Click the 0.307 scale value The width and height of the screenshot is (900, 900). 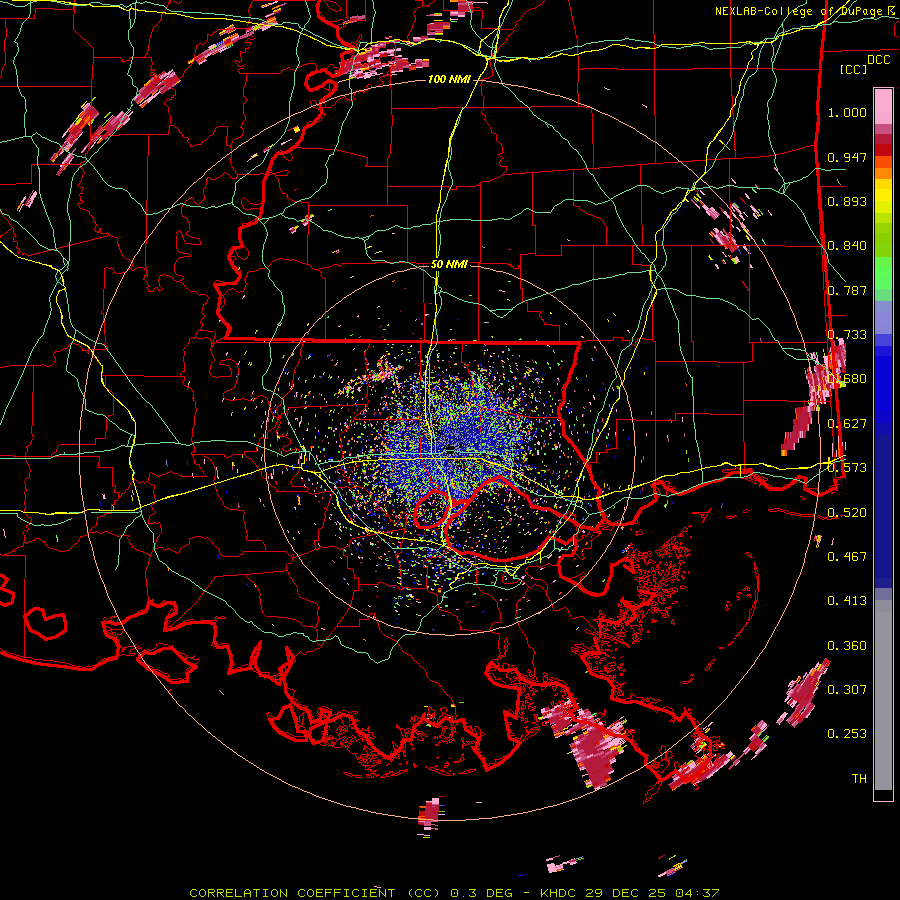click(847, 689)
